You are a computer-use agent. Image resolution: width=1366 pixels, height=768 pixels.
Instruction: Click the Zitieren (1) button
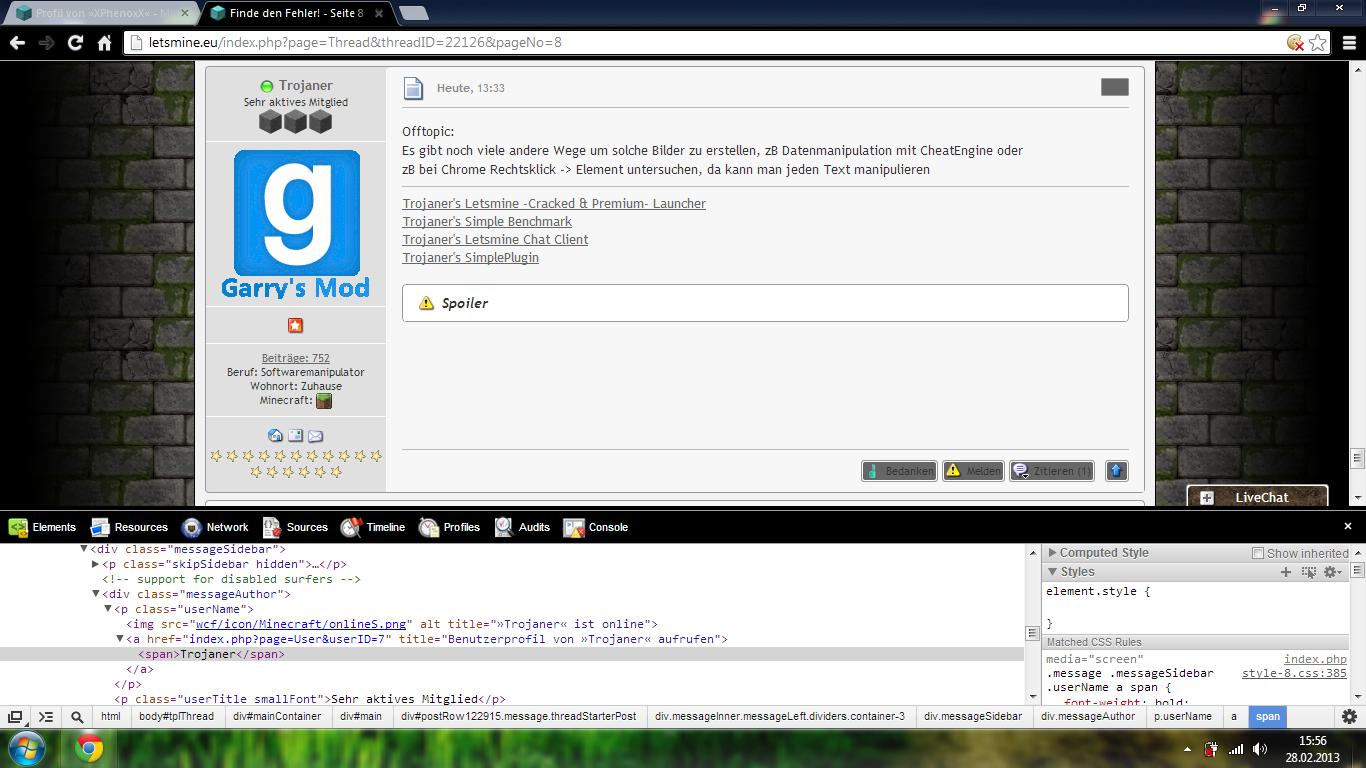tap(1052, 471)
